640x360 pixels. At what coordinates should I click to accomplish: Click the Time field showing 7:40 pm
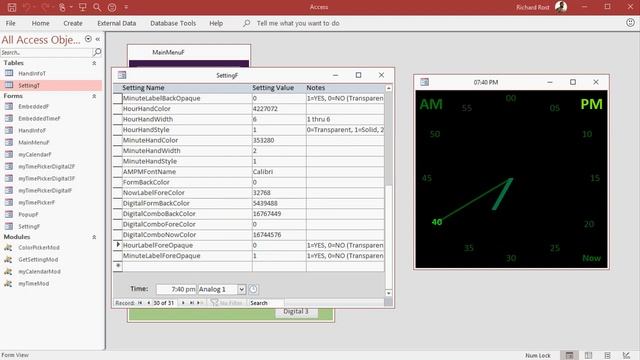tap(176, 289)
